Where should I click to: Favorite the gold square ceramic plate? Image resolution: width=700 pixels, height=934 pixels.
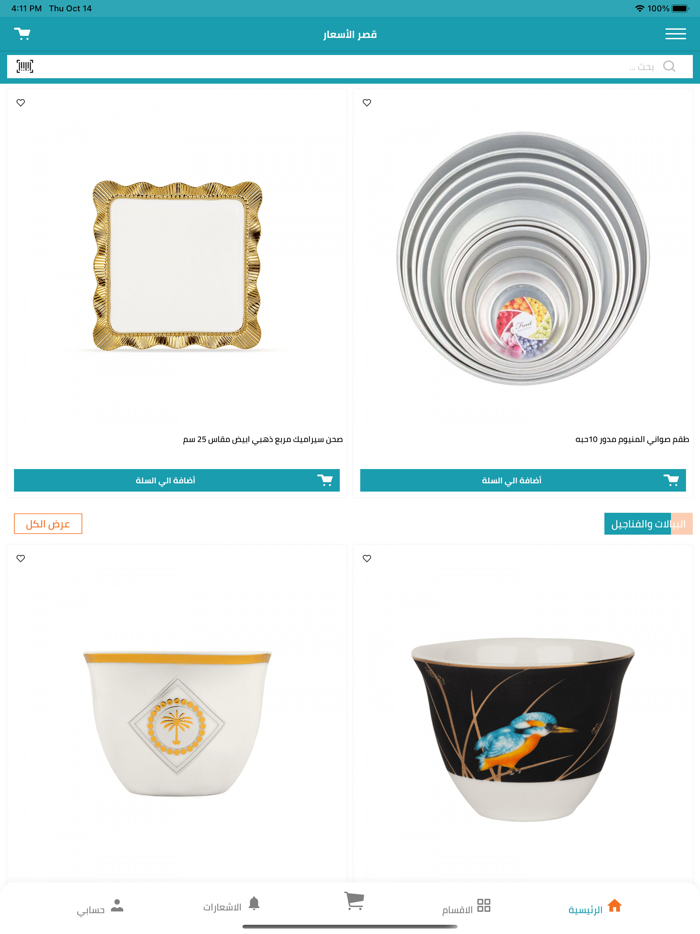pyautogui.click(x=21, y=102)
